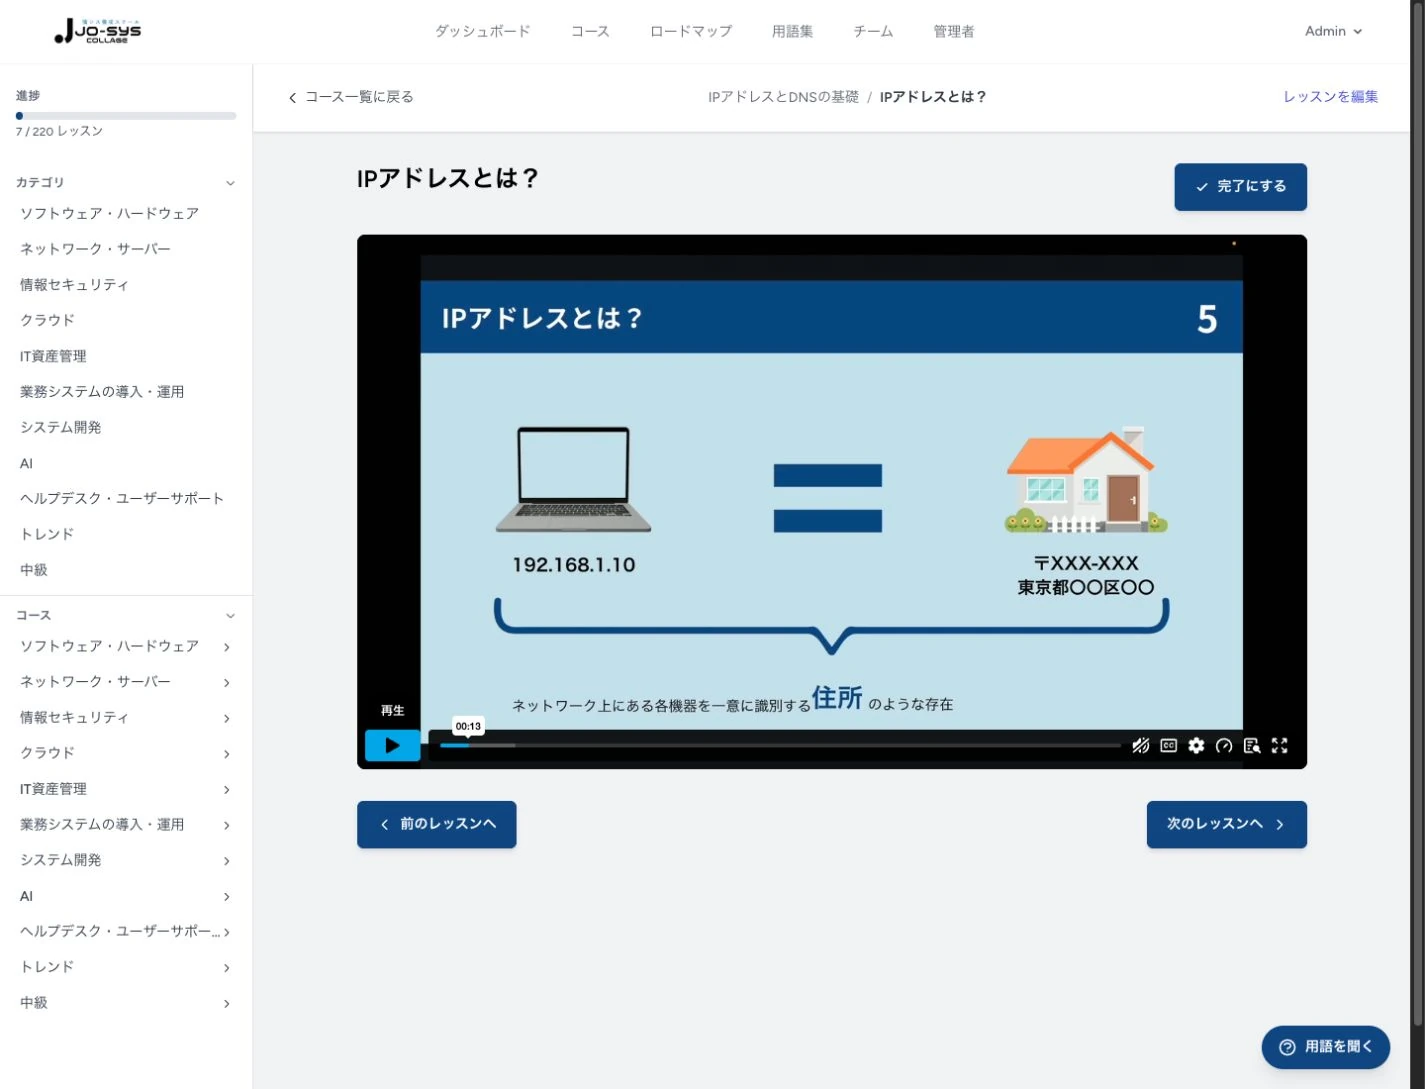Viewport: 1425px width, 1089px height.
Task: Expand course ヘルプデスク・ユーザーサポー… arrow
Action: (227, 932)
